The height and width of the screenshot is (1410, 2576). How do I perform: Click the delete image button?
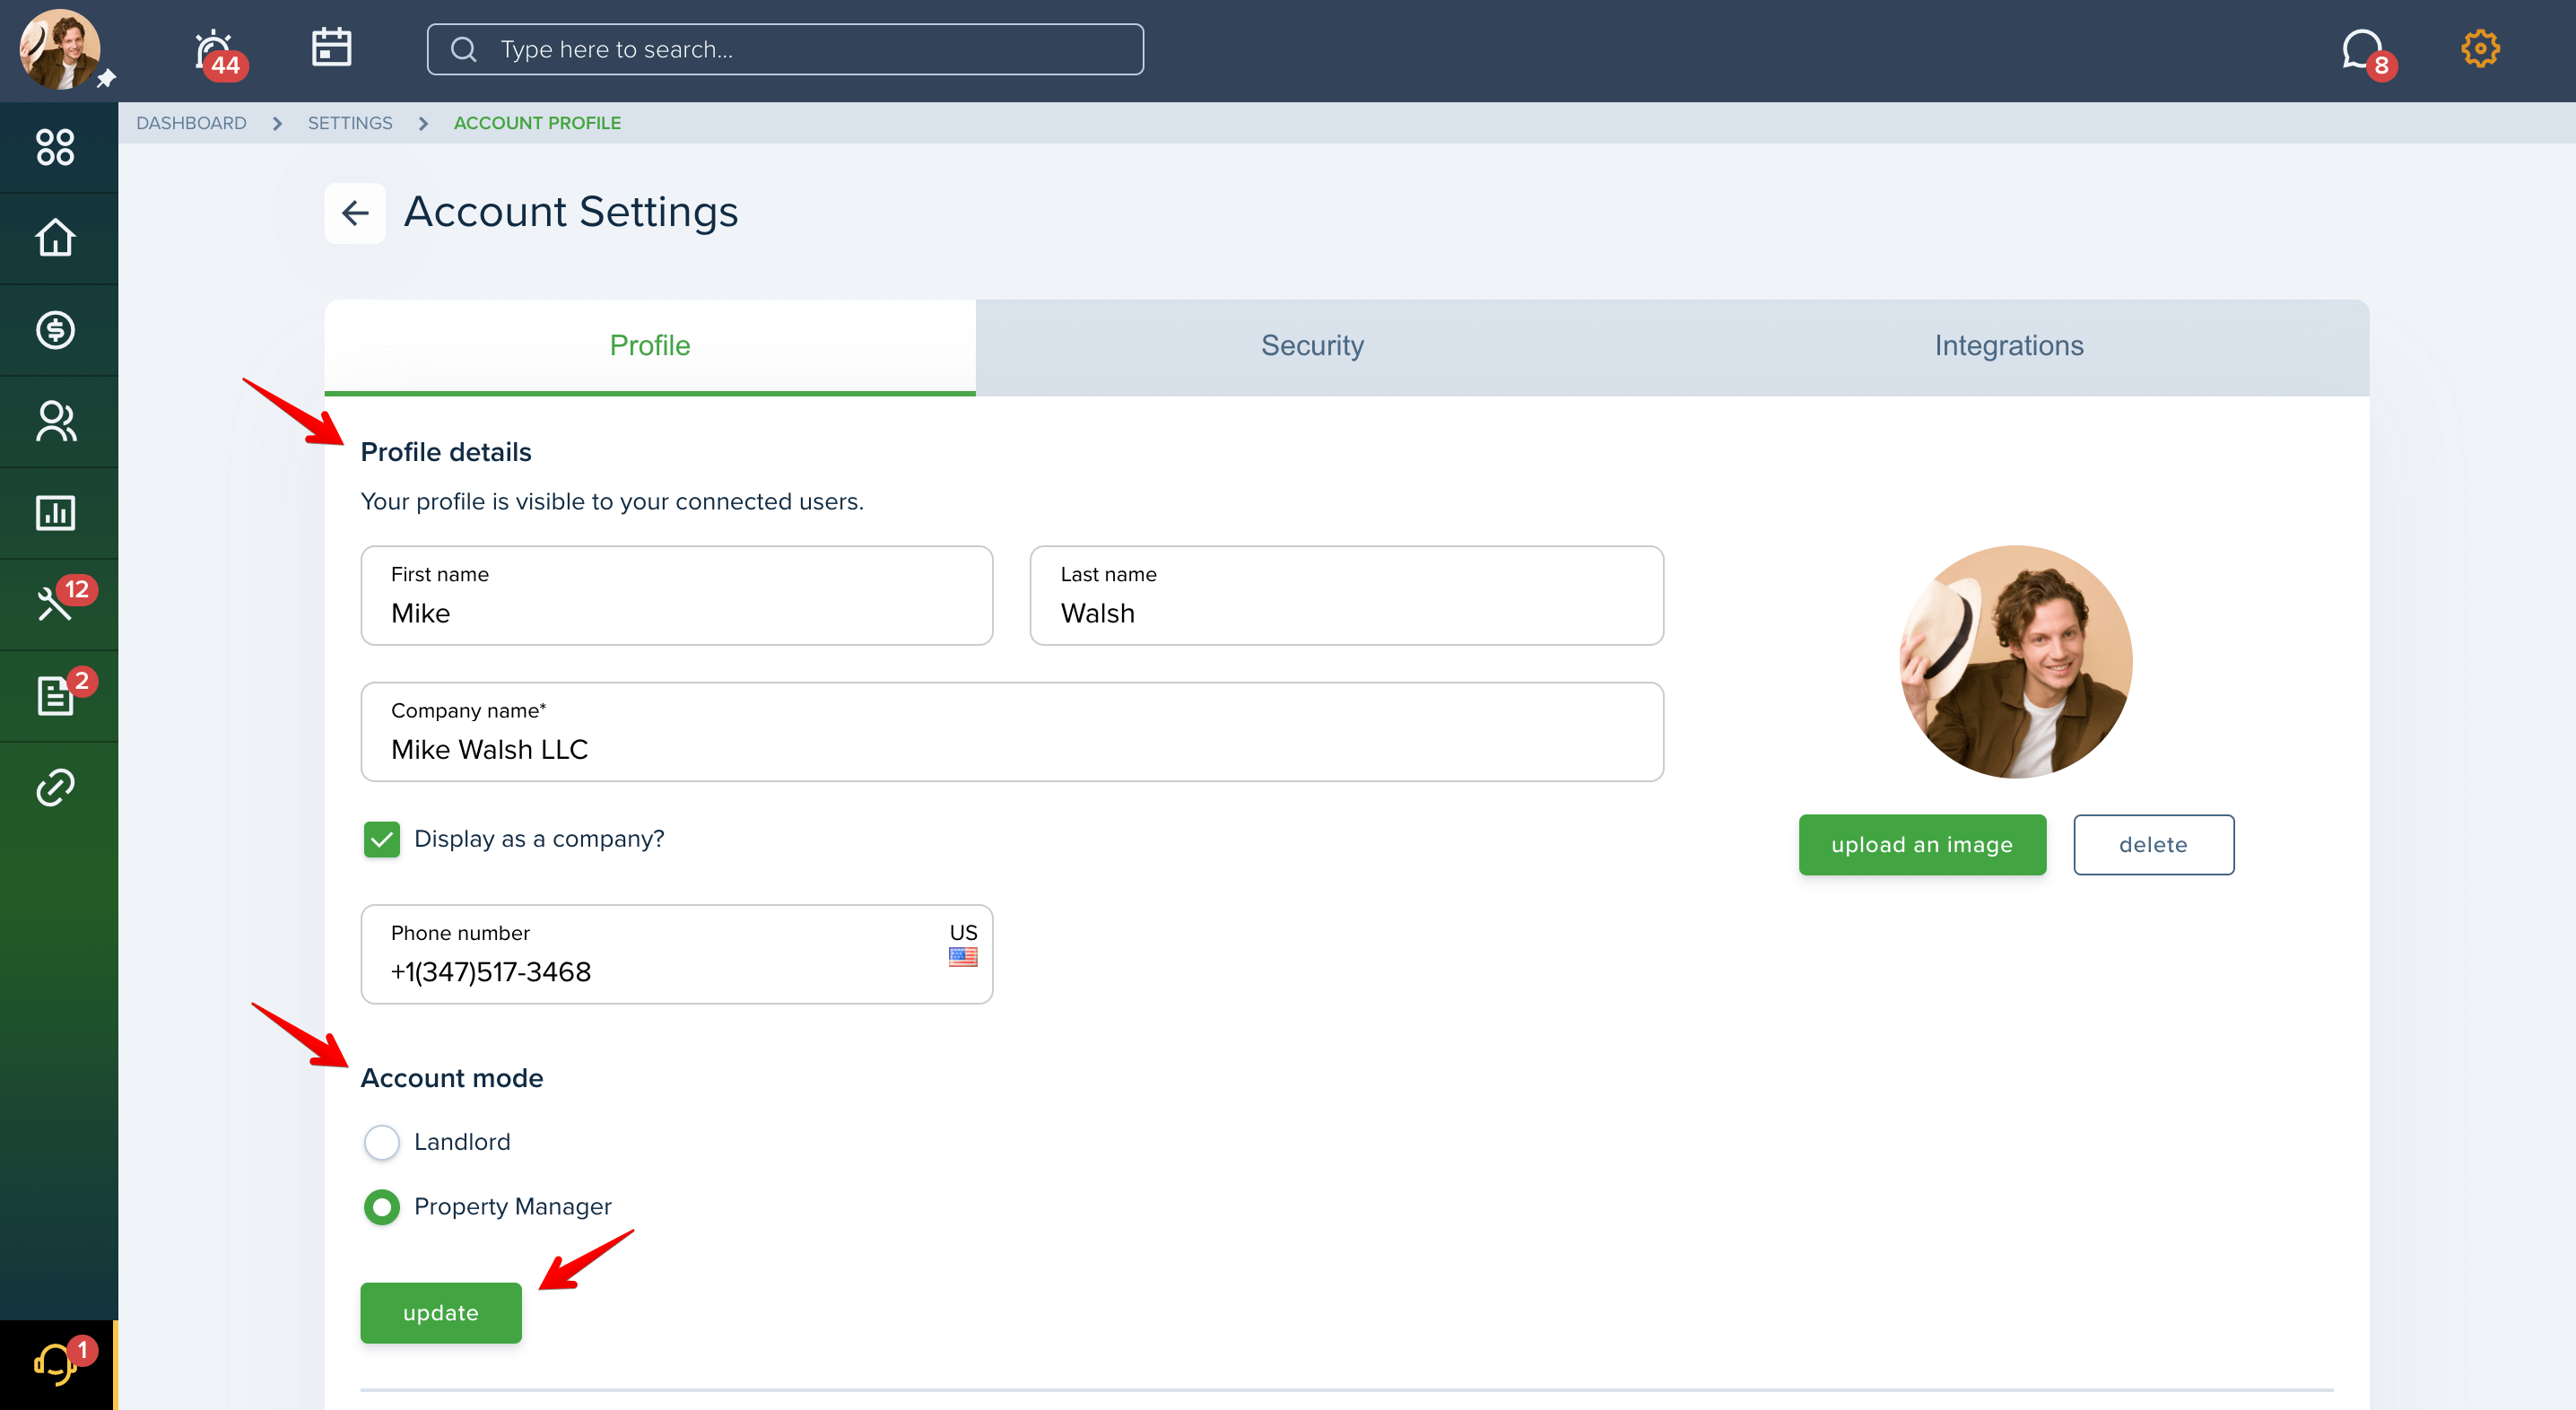(x=2153, y=845)
